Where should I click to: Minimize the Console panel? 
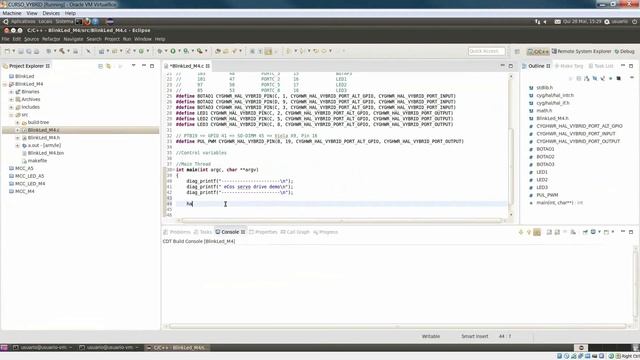(x=623, y=231)
